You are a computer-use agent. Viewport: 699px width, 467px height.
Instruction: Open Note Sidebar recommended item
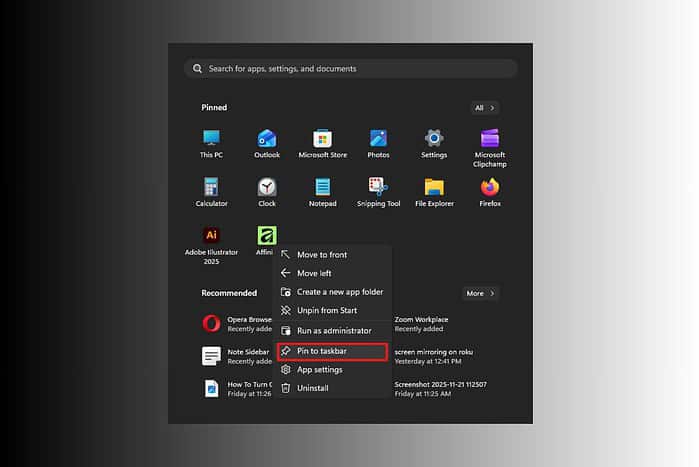point(236,356)
